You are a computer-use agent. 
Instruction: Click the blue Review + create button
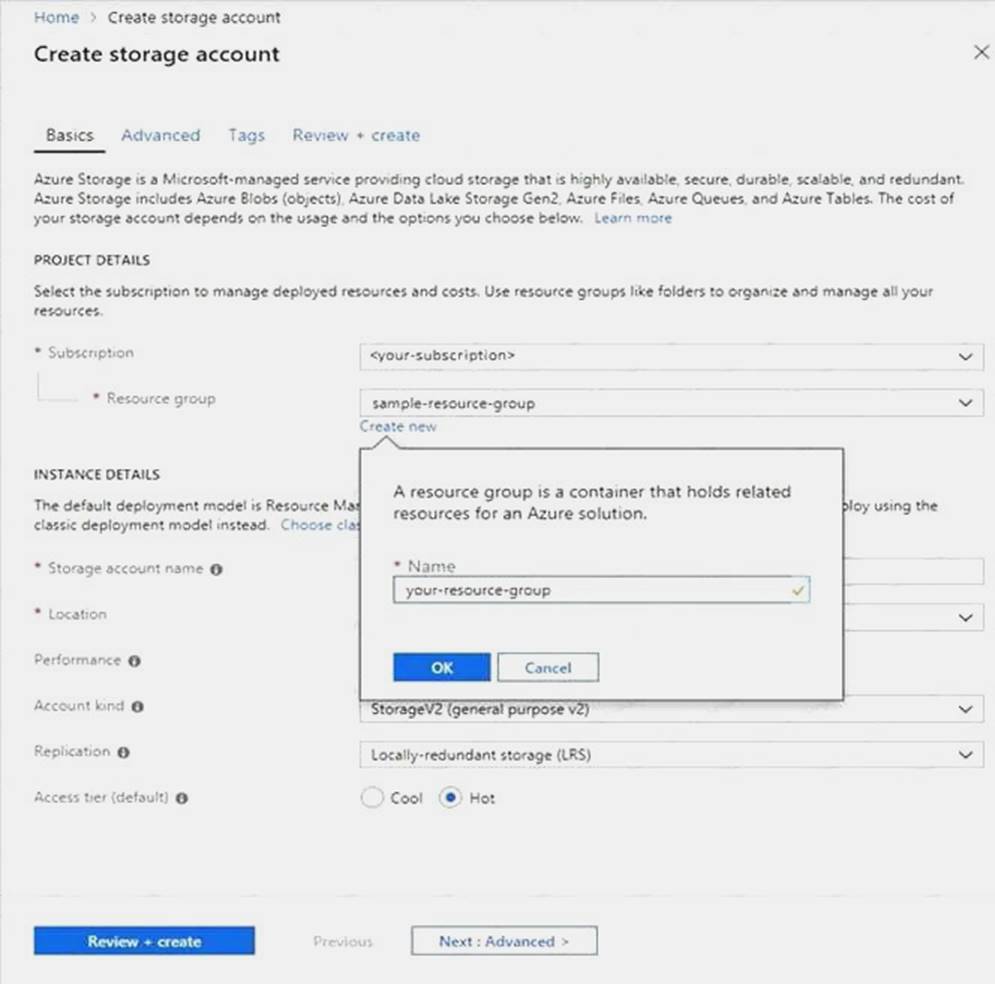point(144,941)
